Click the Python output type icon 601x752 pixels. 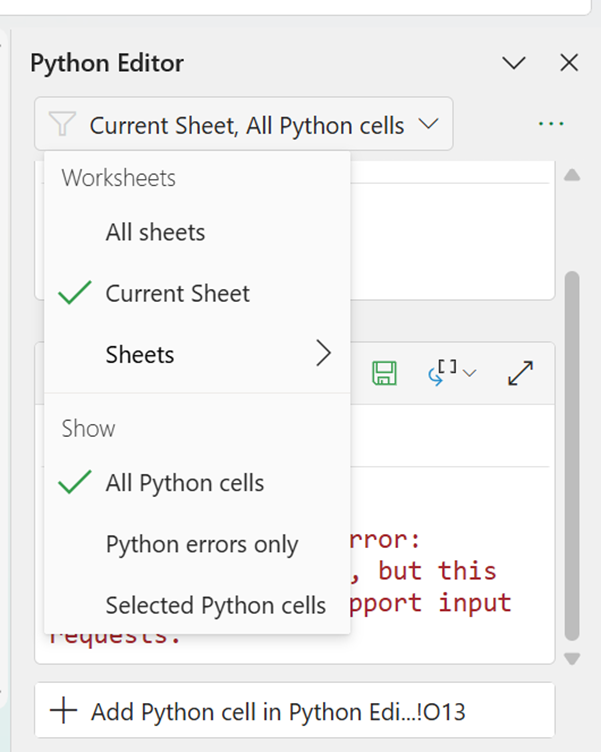pos(444,372)
